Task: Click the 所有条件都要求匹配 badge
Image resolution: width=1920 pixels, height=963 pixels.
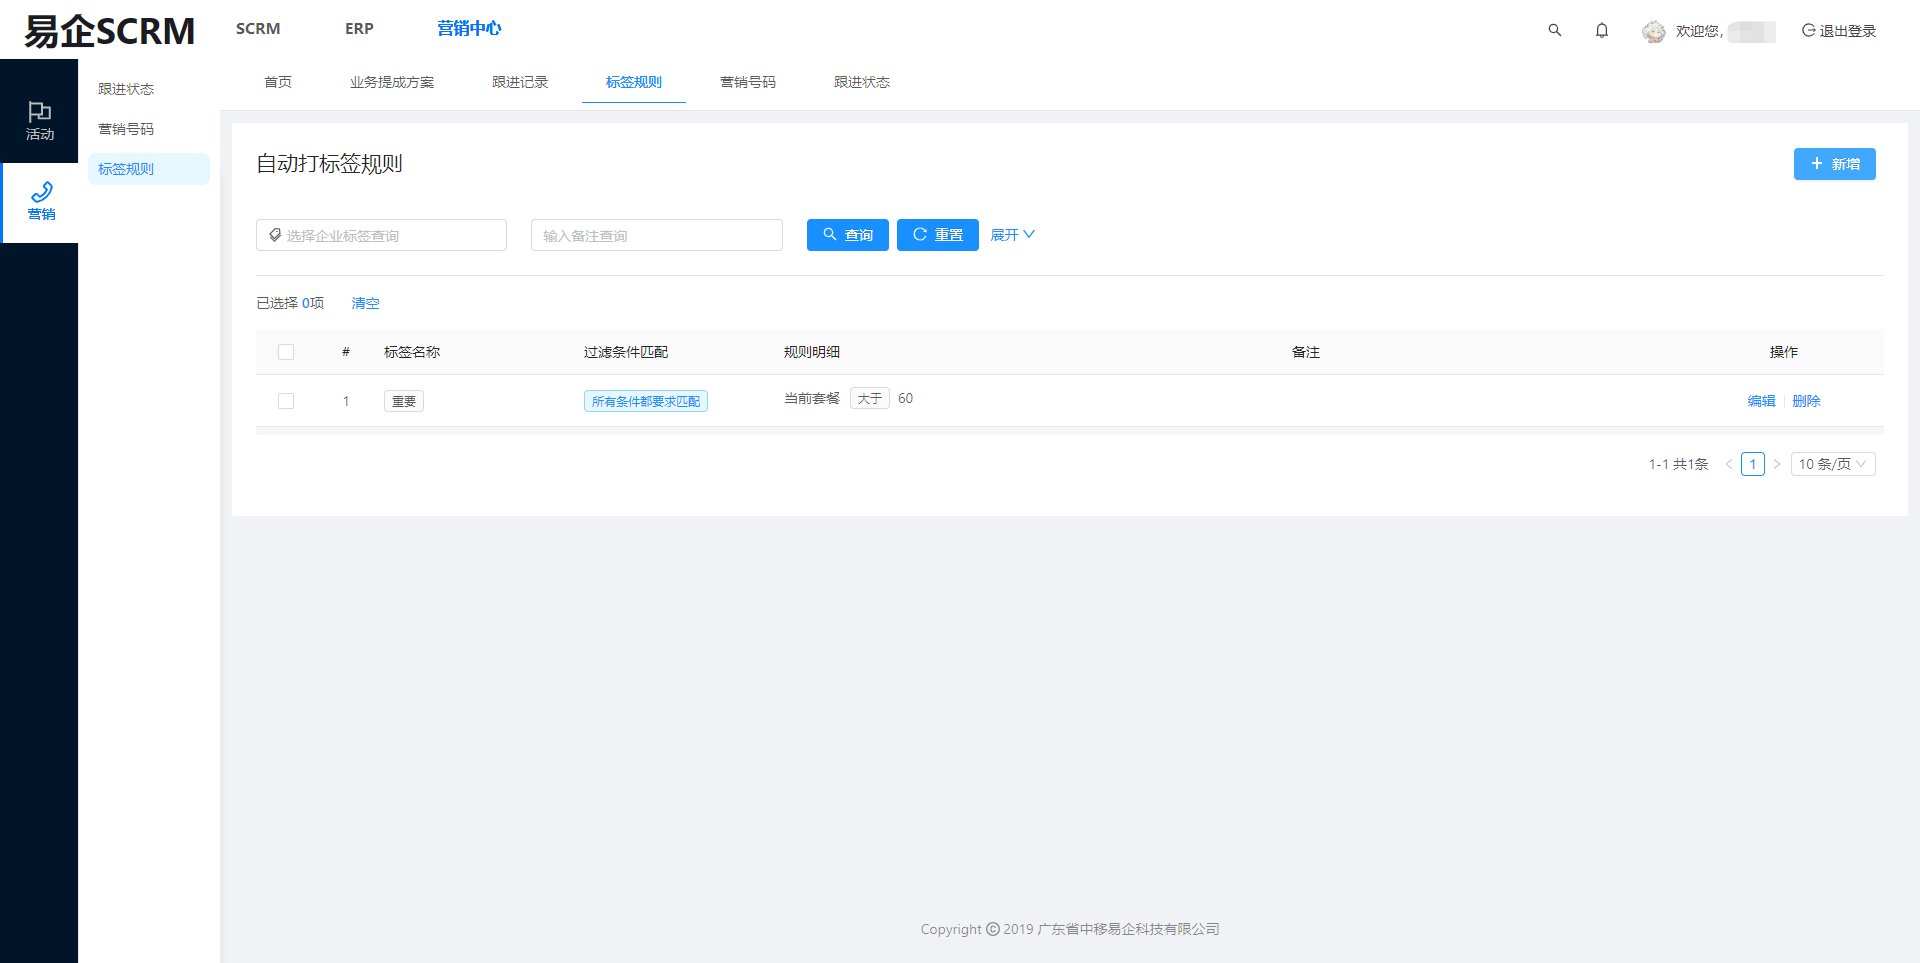Action: click(x=646, y=401)
